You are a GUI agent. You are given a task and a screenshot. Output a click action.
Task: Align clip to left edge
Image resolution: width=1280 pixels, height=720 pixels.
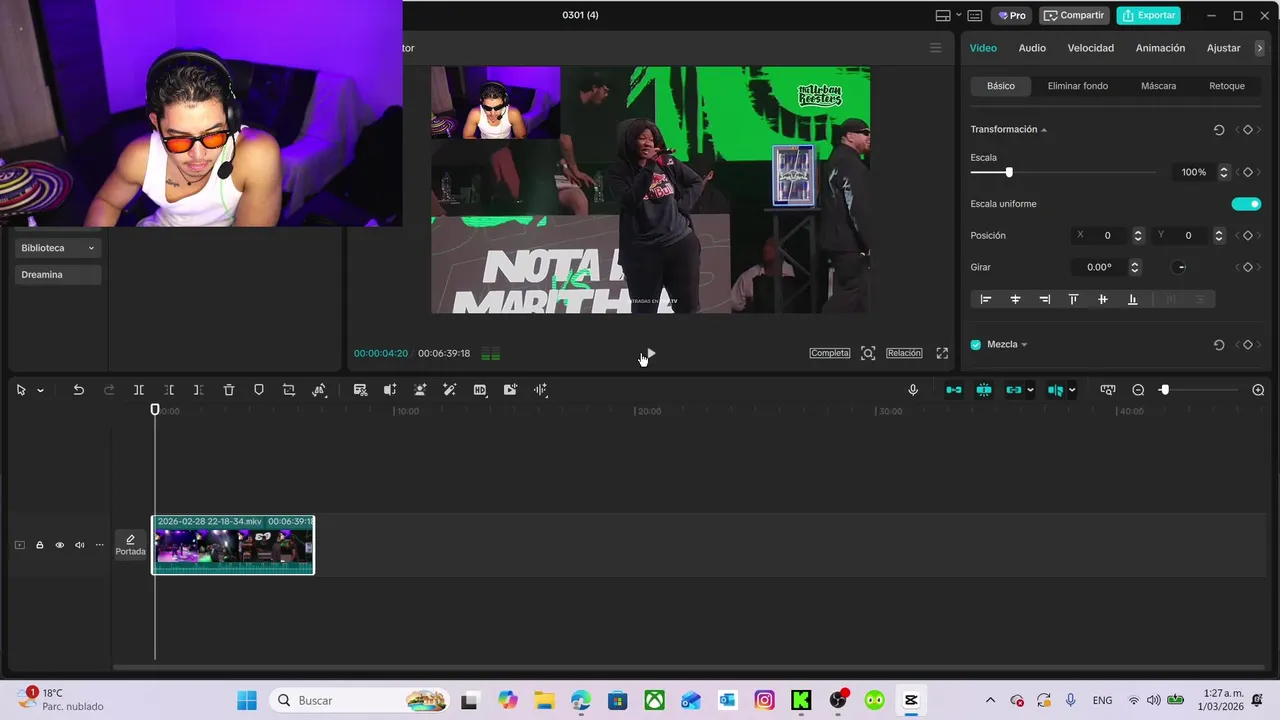pyautogui.click(x=986, y=299)
